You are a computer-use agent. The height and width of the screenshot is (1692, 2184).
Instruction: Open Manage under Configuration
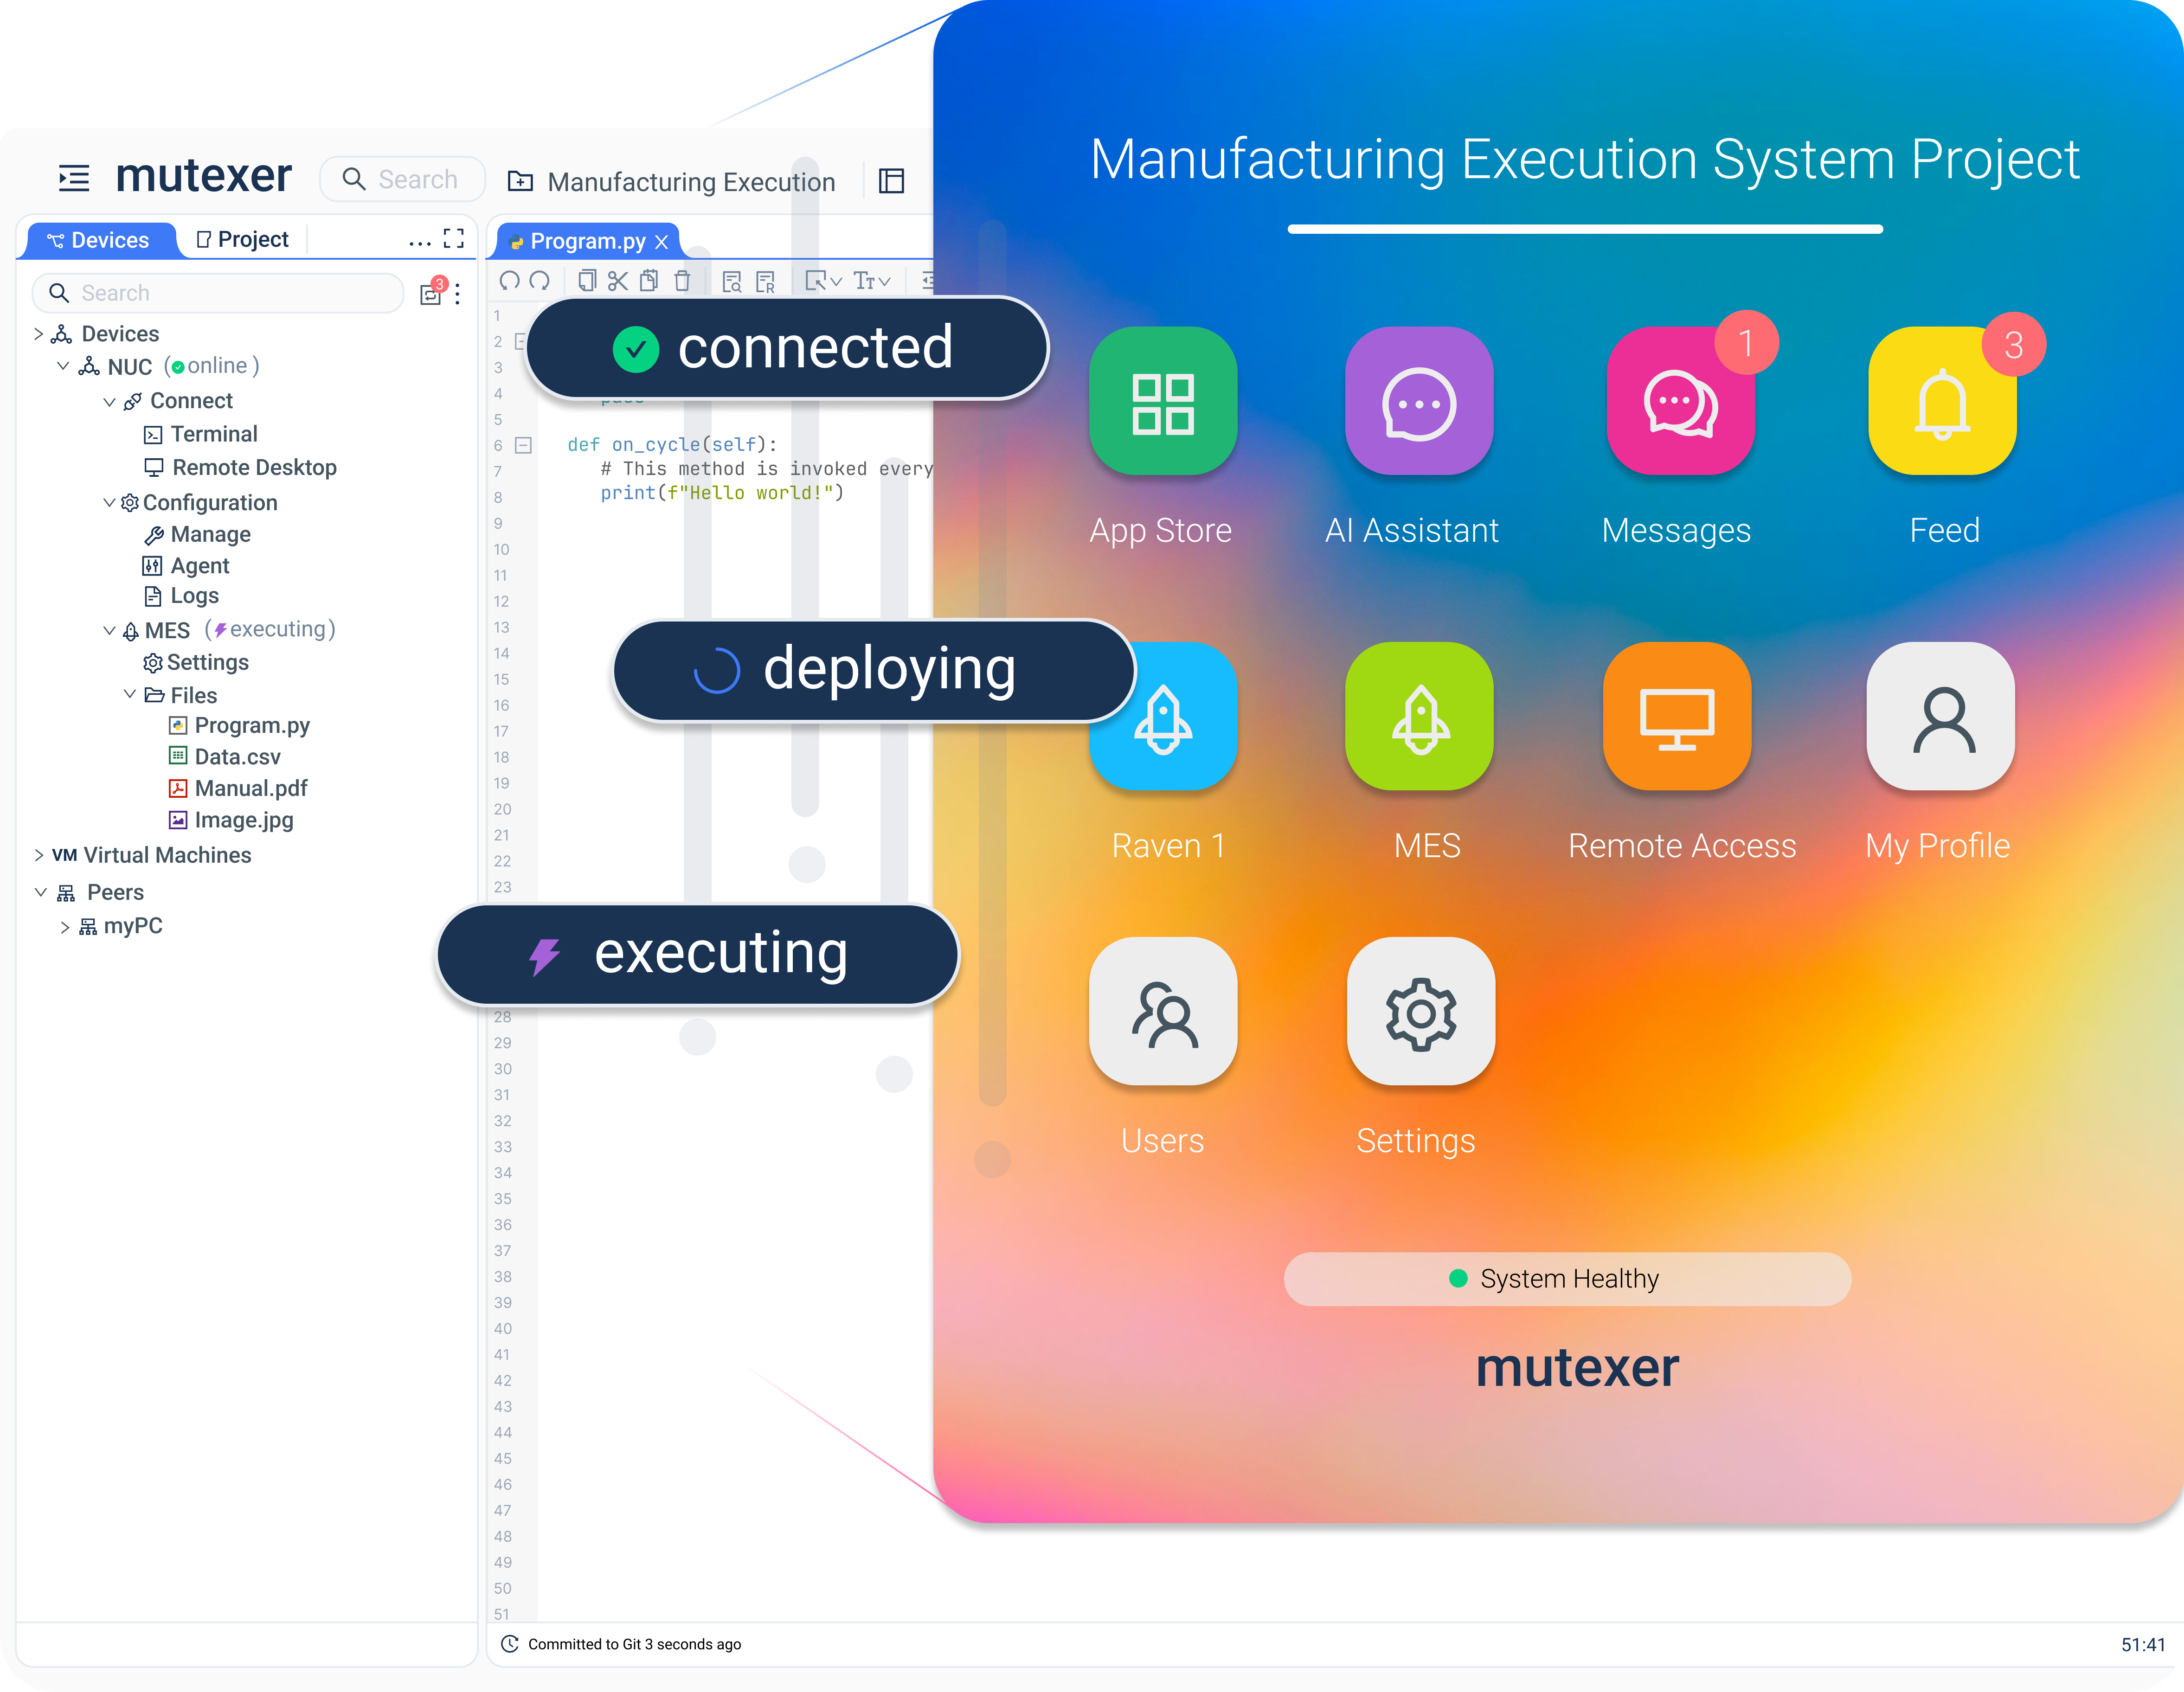click(x=197, y=534)
